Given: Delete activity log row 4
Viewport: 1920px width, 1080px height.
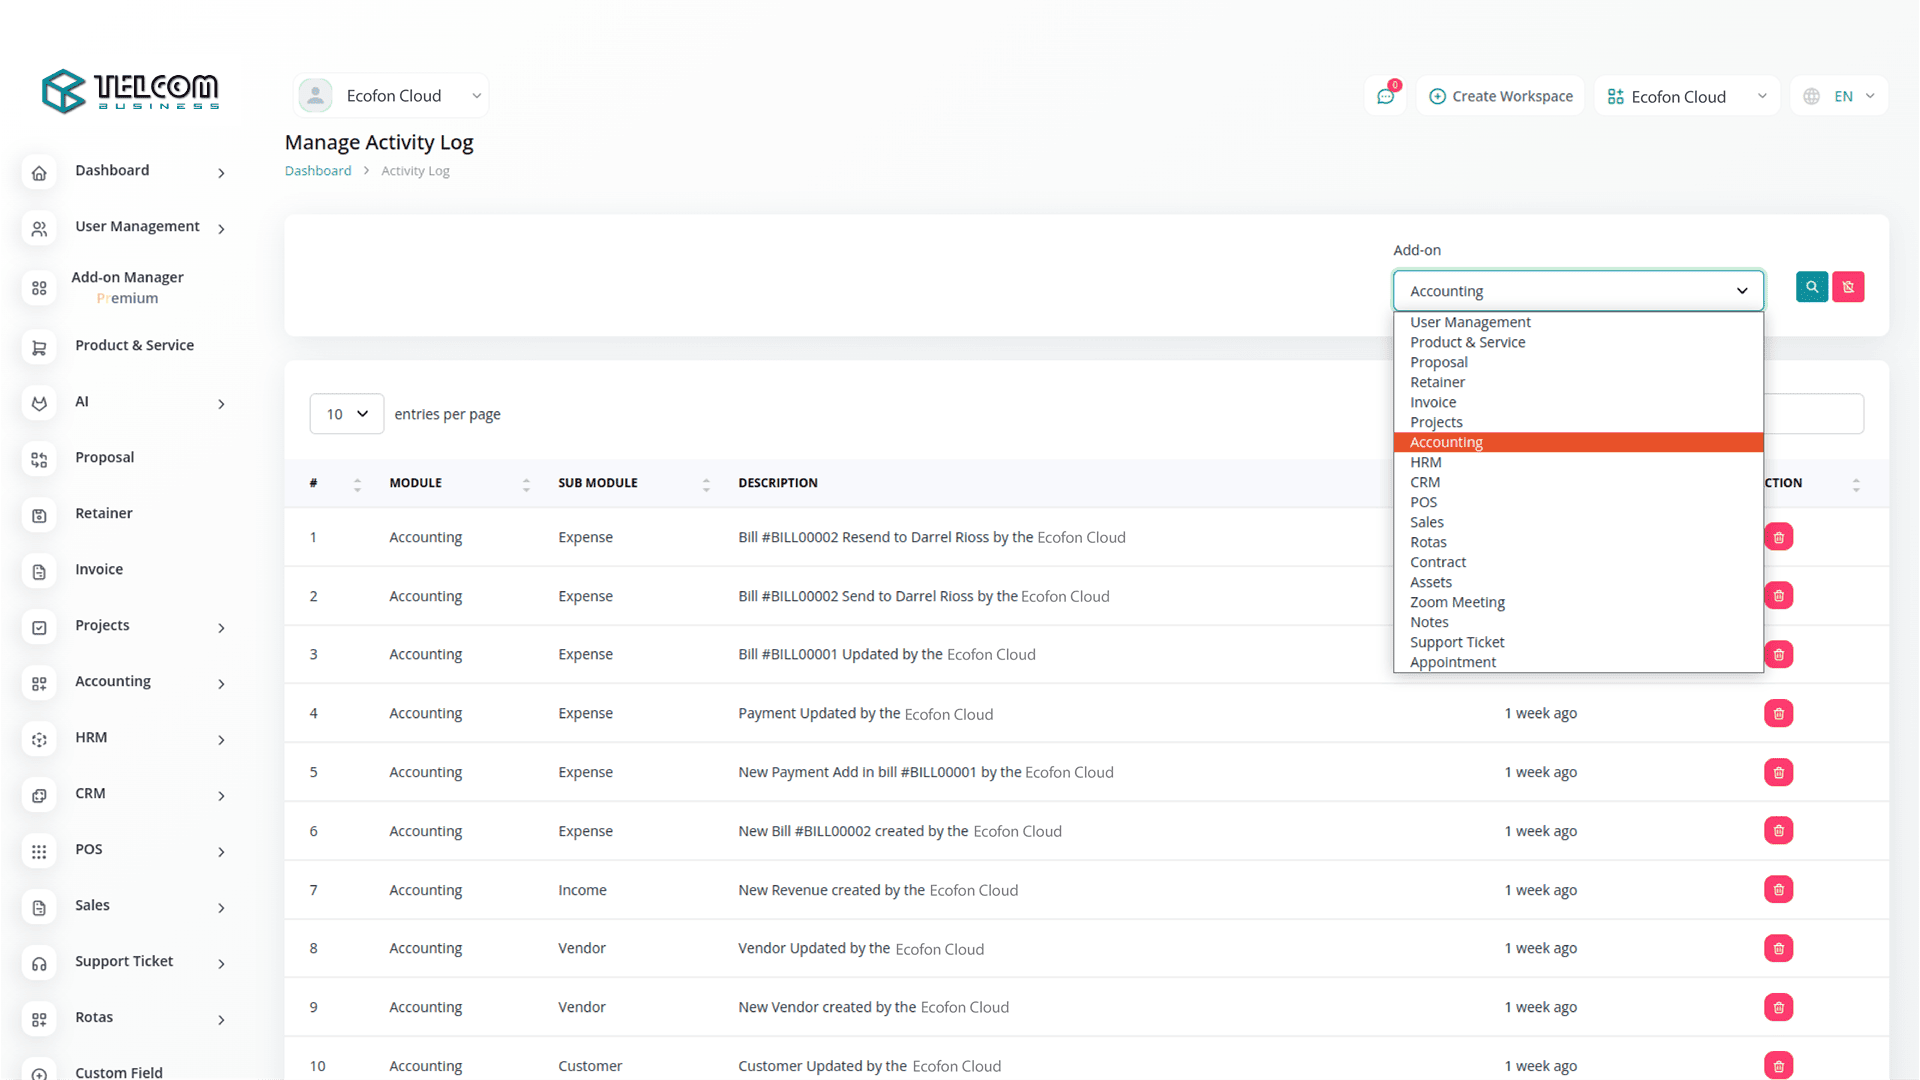Looking at the screenshot, I should (x=1778, y=713).
